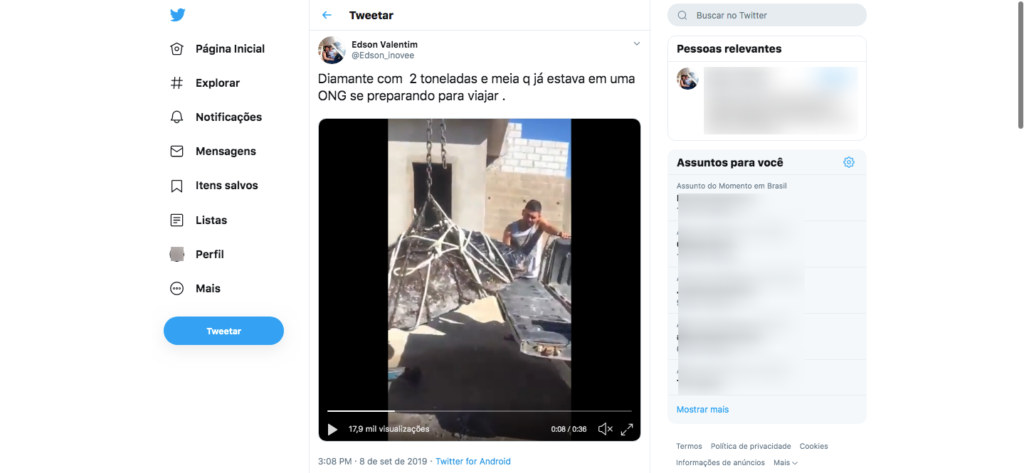
Task: Click the Twitter bird logo
Action: (x=178, y=15)
